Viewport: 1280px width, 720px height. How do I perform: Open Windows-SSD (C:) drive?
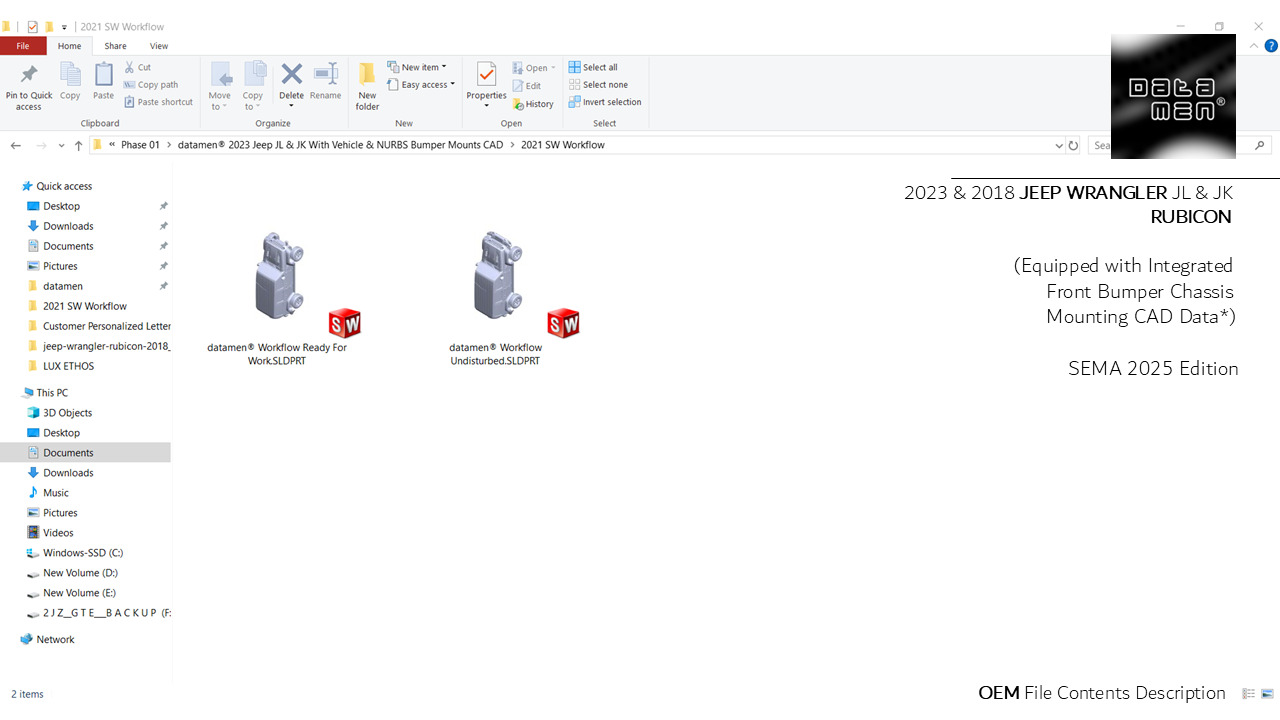[83, 553]
